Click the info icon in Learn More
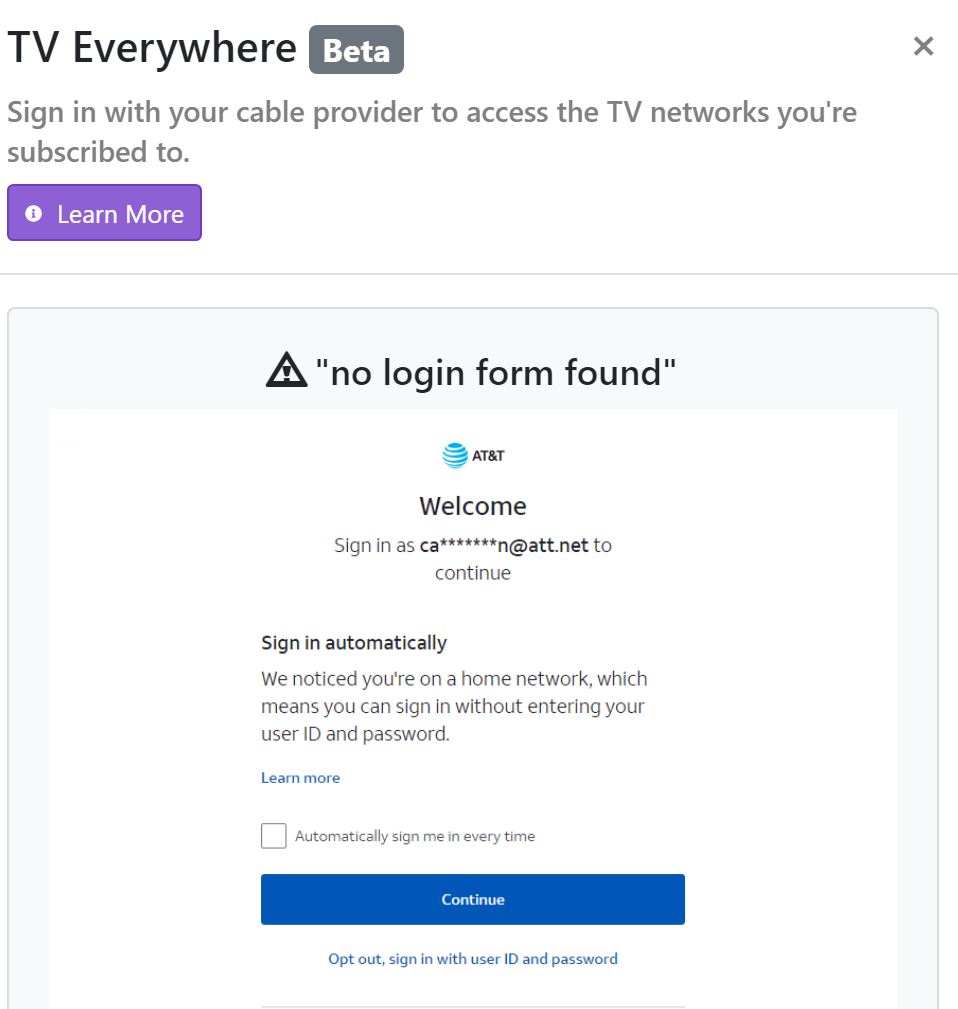Viewport: 958px width, 1009px height. pos(34,213)
